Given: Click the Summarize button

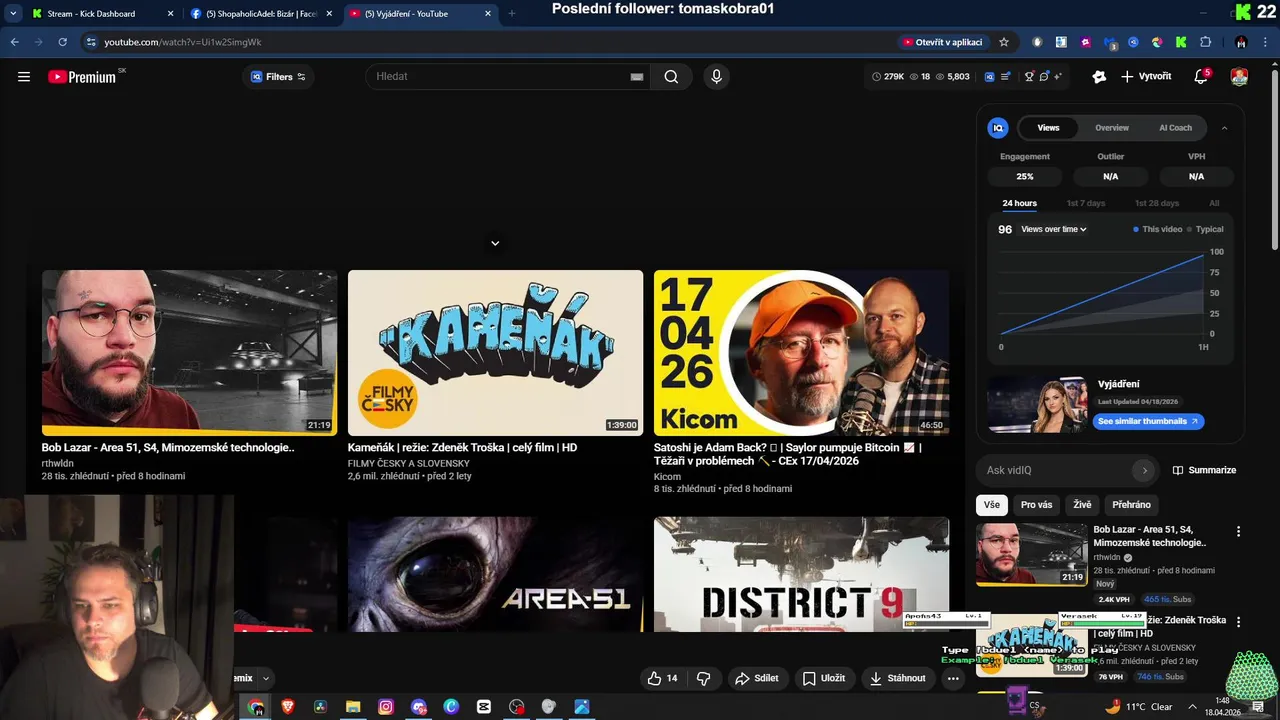Looking at the screenshot, I should [1205, 470].
